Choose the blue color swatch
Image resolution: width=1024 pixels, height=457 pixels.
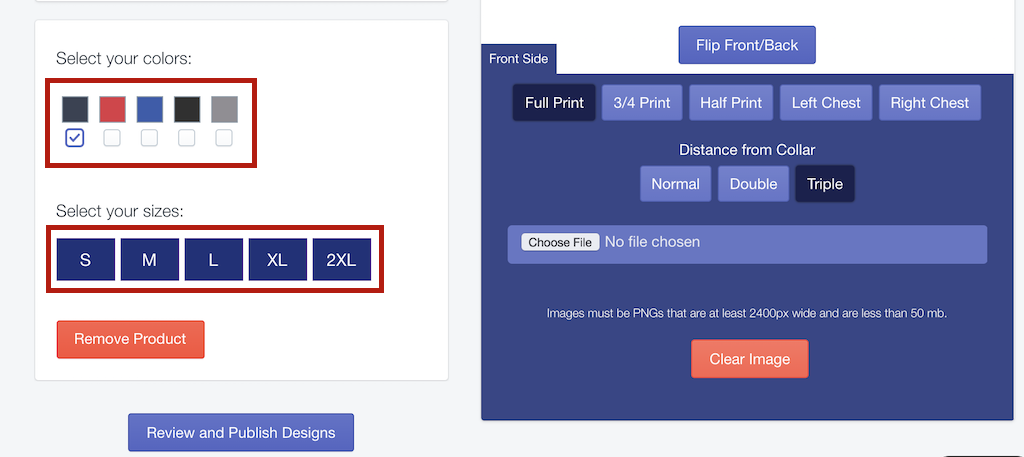[x=150, y=110]
